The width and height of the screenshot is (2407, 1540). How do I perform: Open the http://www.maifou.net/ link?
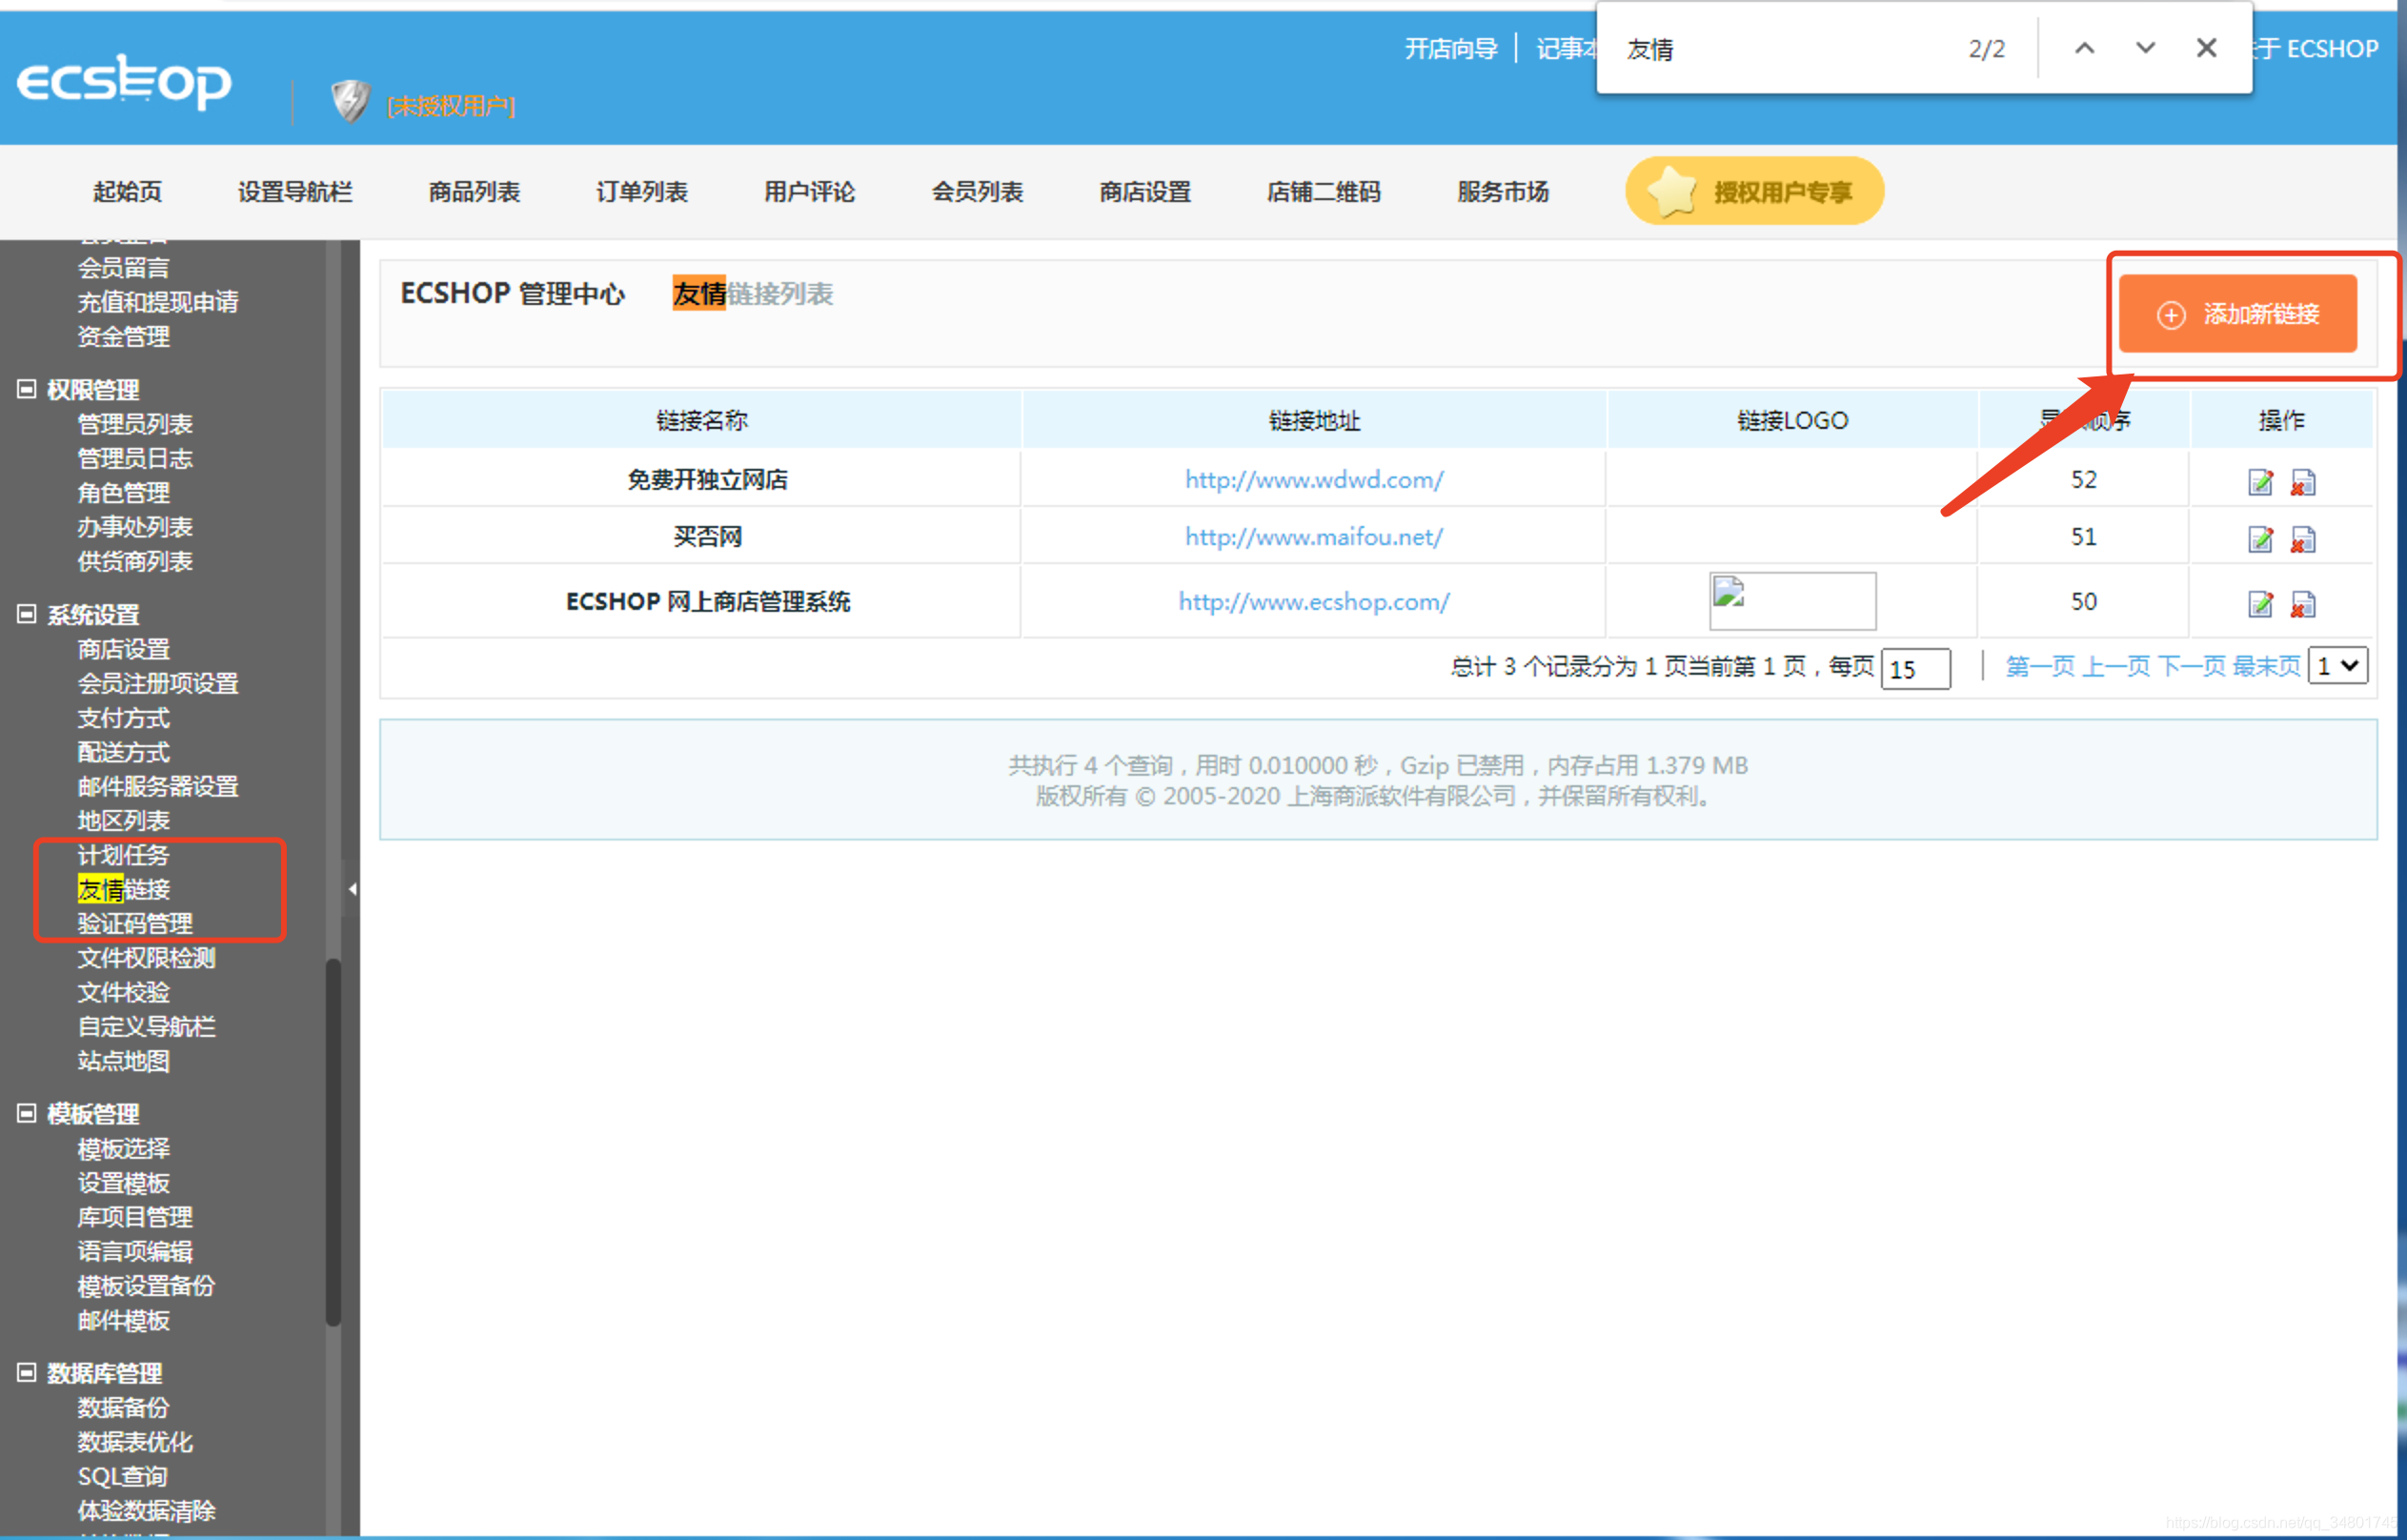[x=1314, y=537]
